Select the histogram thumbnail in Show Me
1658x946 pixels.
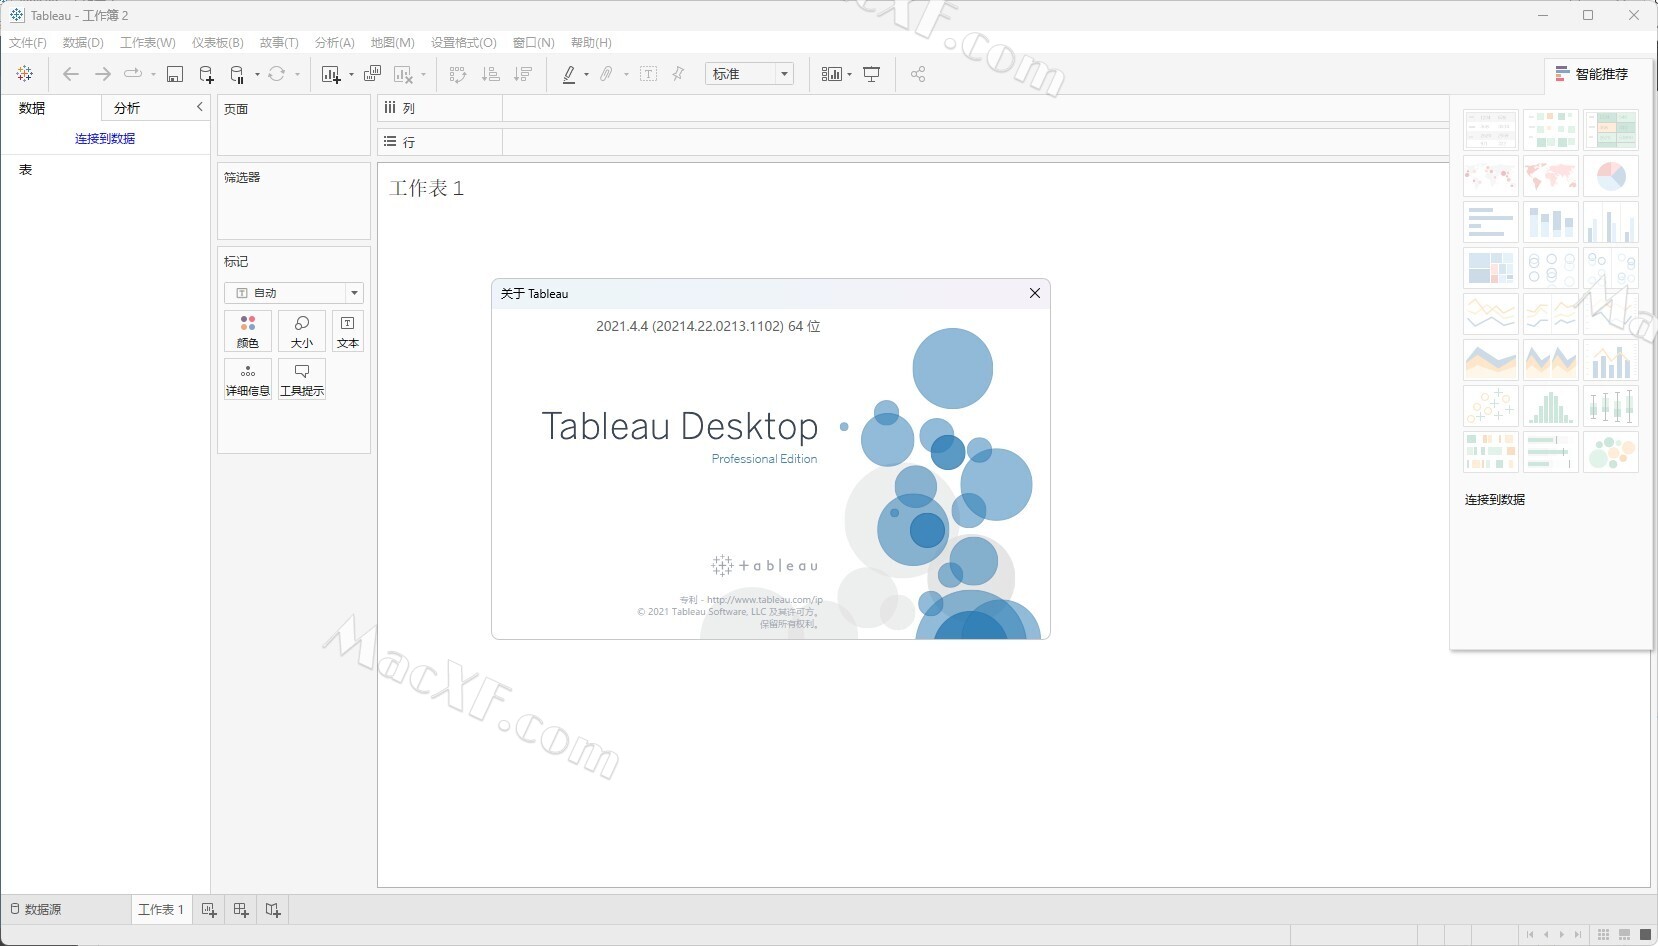click(1551, 406)
